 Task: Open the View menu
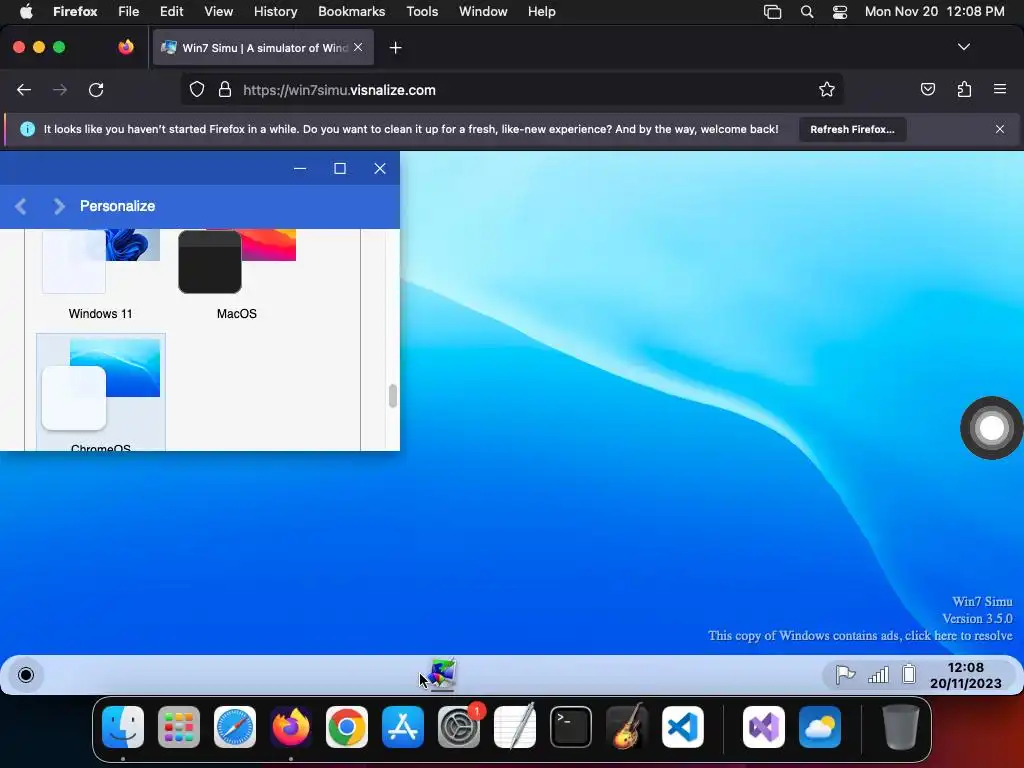(x=218, y=12)
